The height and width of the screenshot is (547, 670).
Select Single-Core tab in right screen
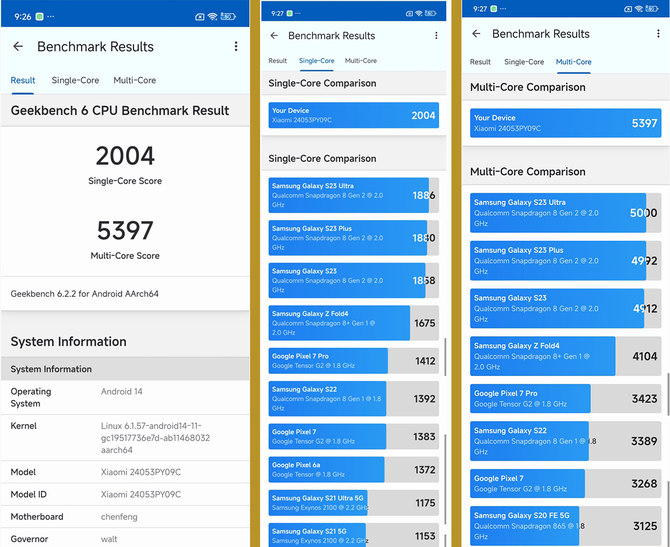(524, 62)
